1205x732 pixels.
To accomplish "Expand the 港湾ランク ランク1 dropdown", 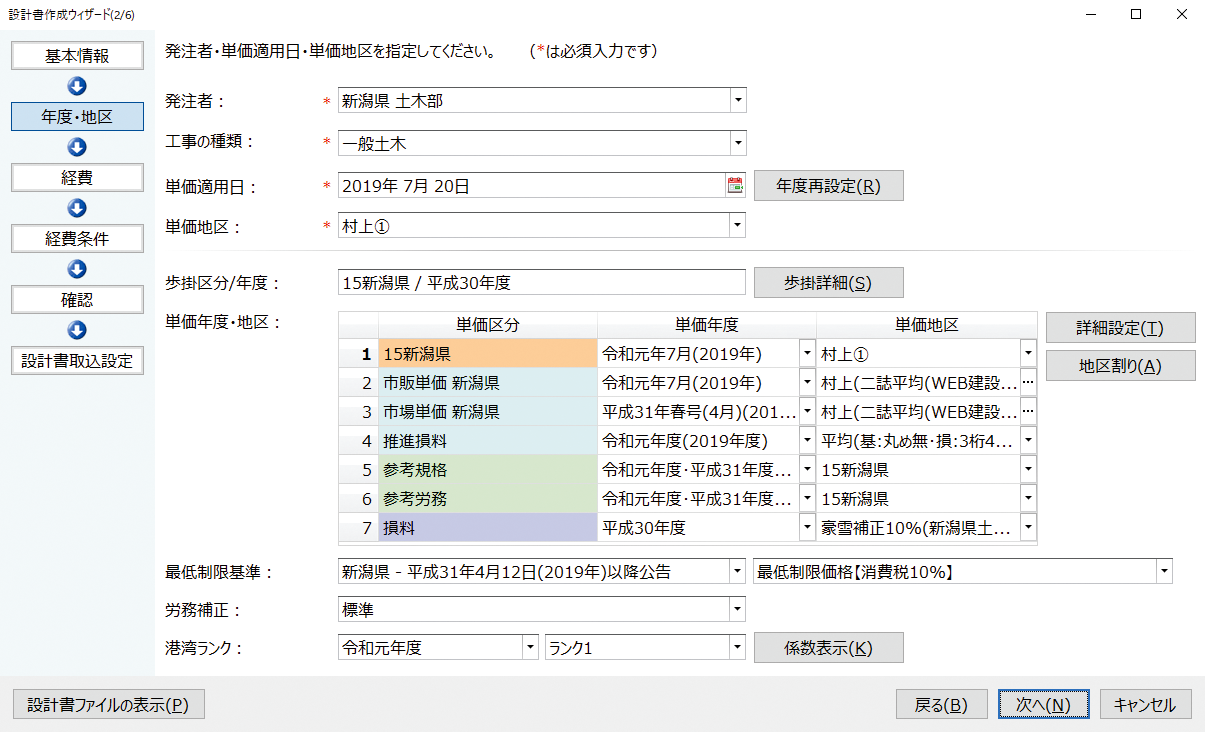I will [737, 648].
